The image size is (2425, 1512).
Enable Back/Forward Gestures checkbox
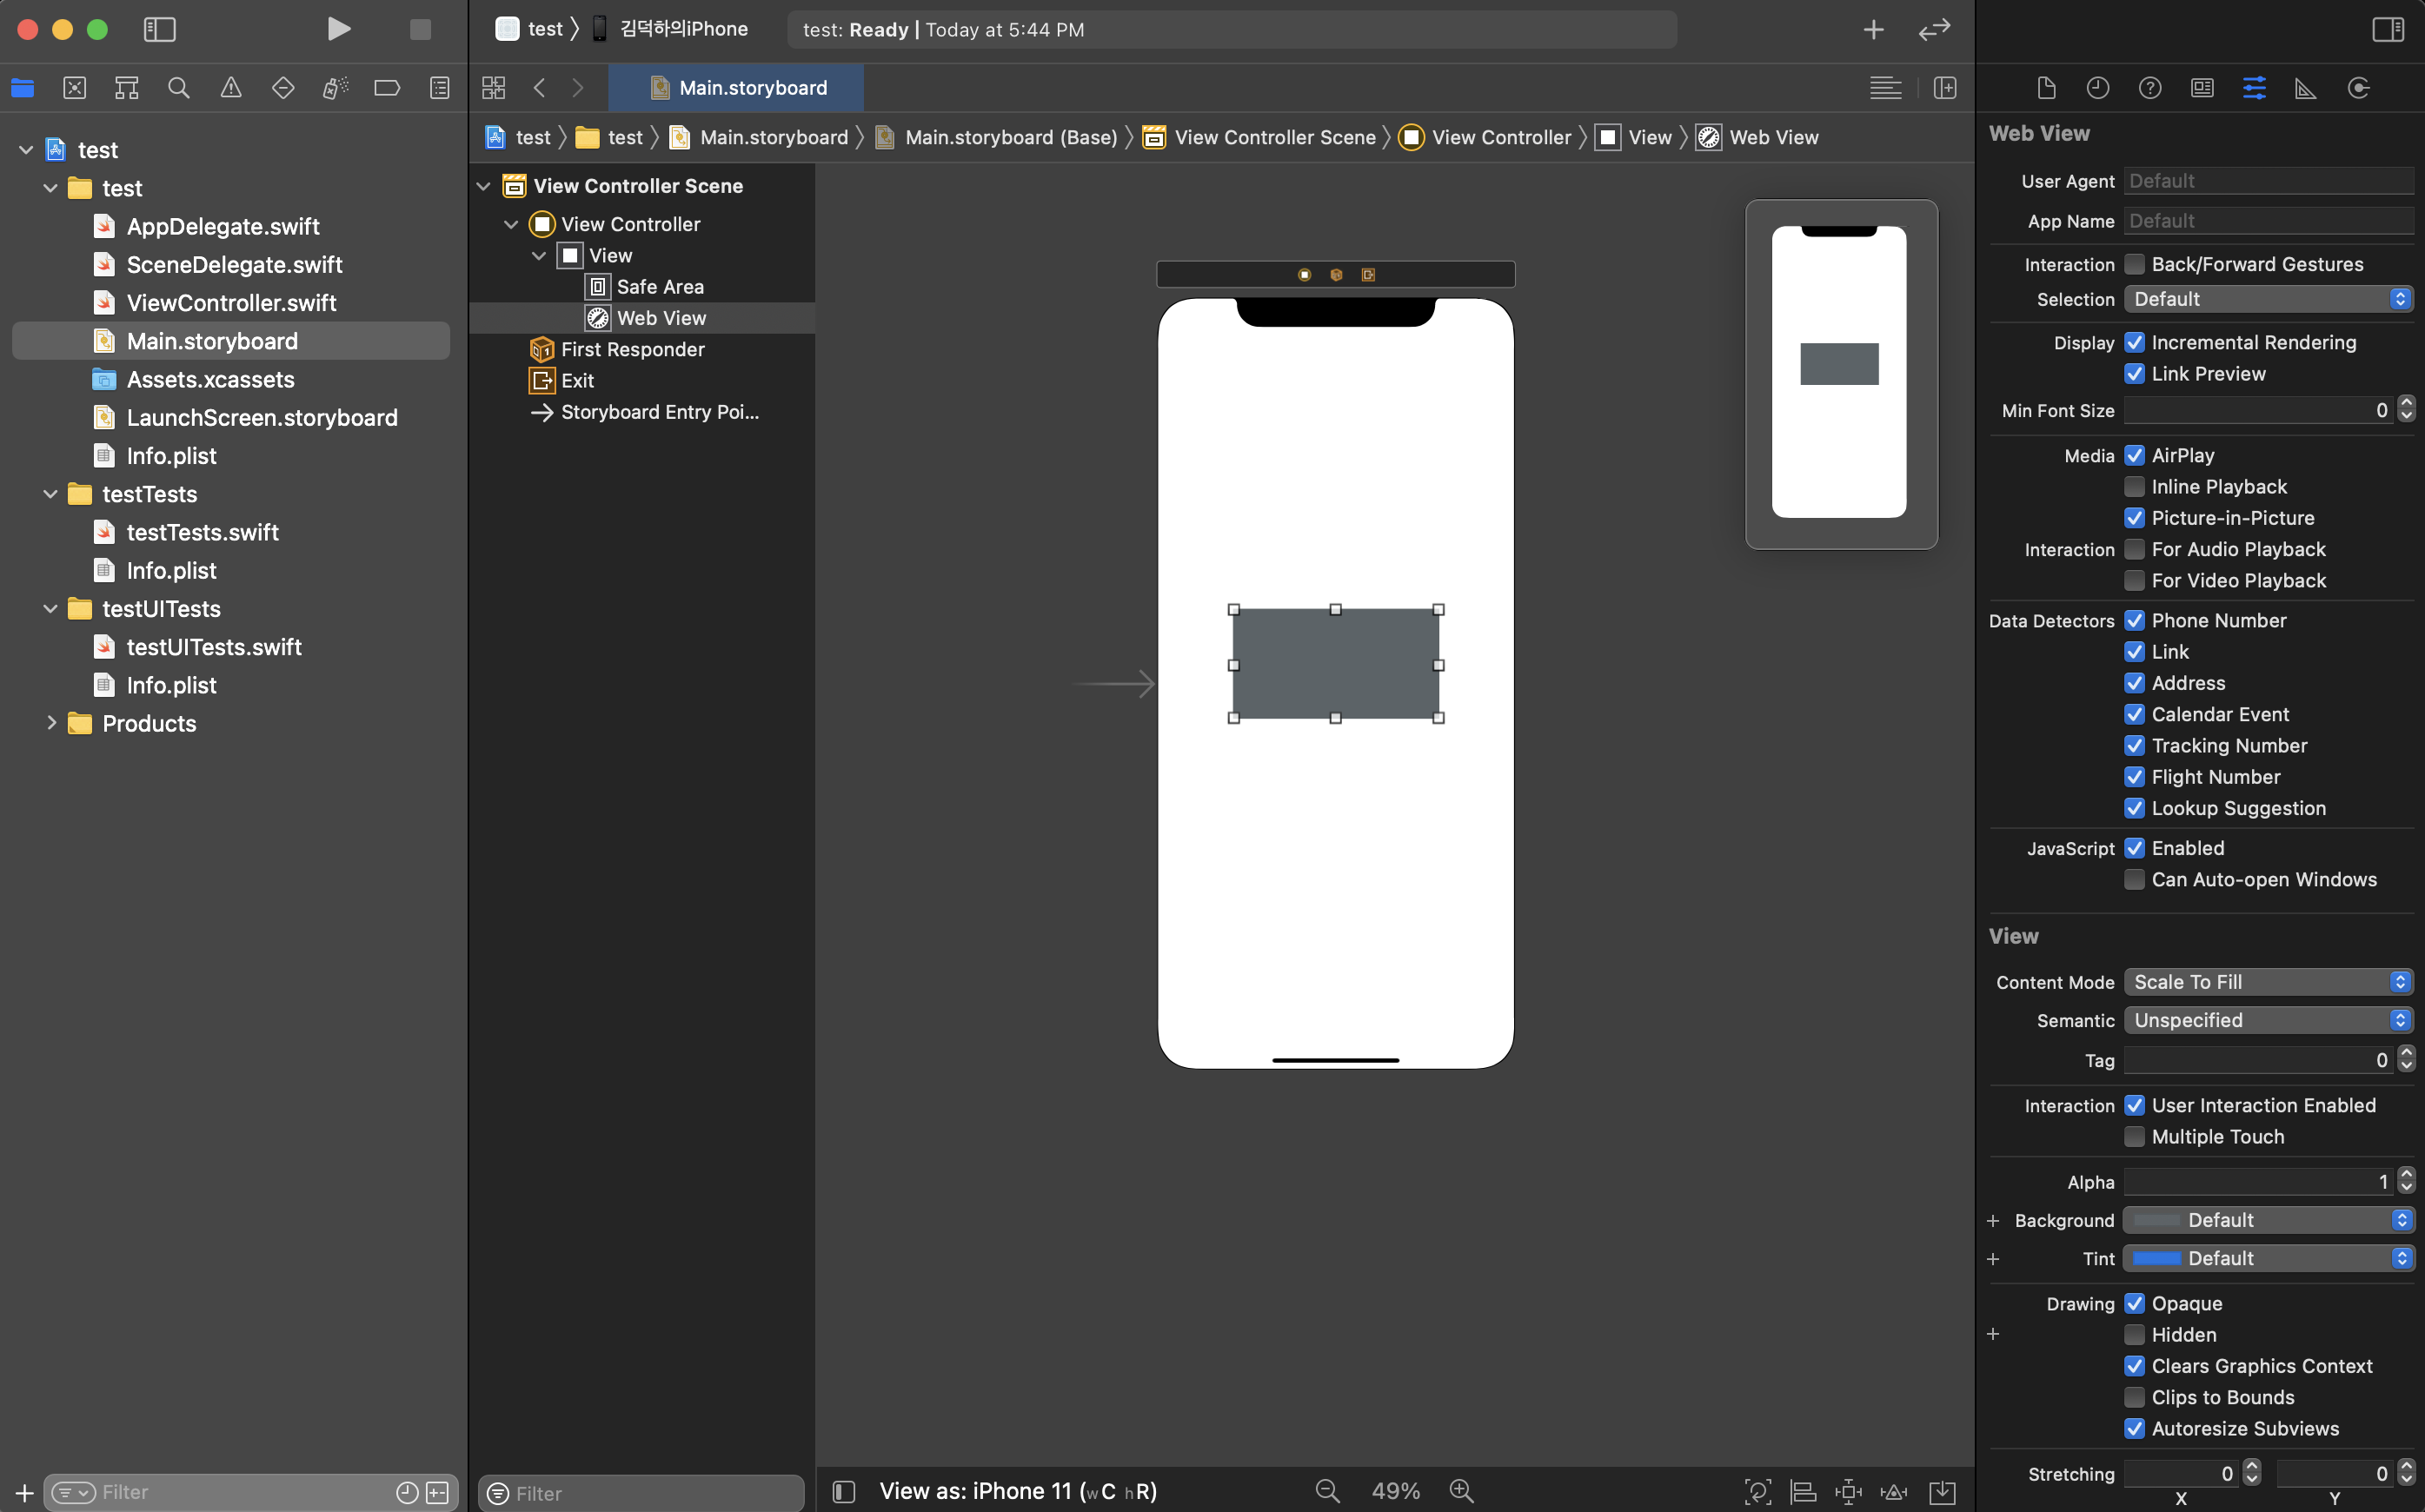[x=2134, y=264]
